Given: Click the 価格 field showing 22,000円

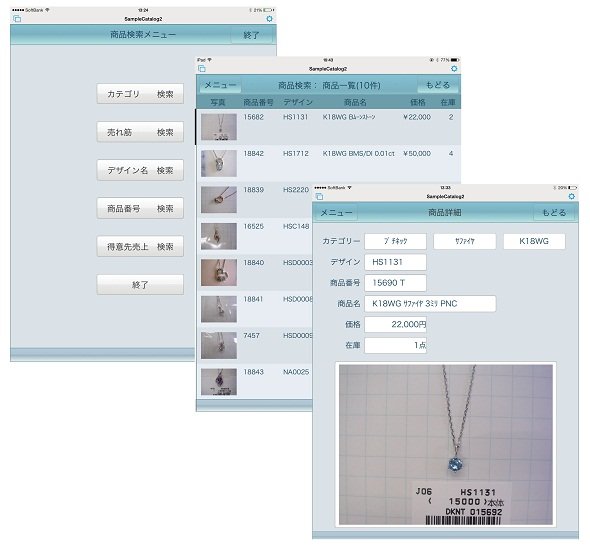Looking at the screenshot, I should (x=395, y=324).
